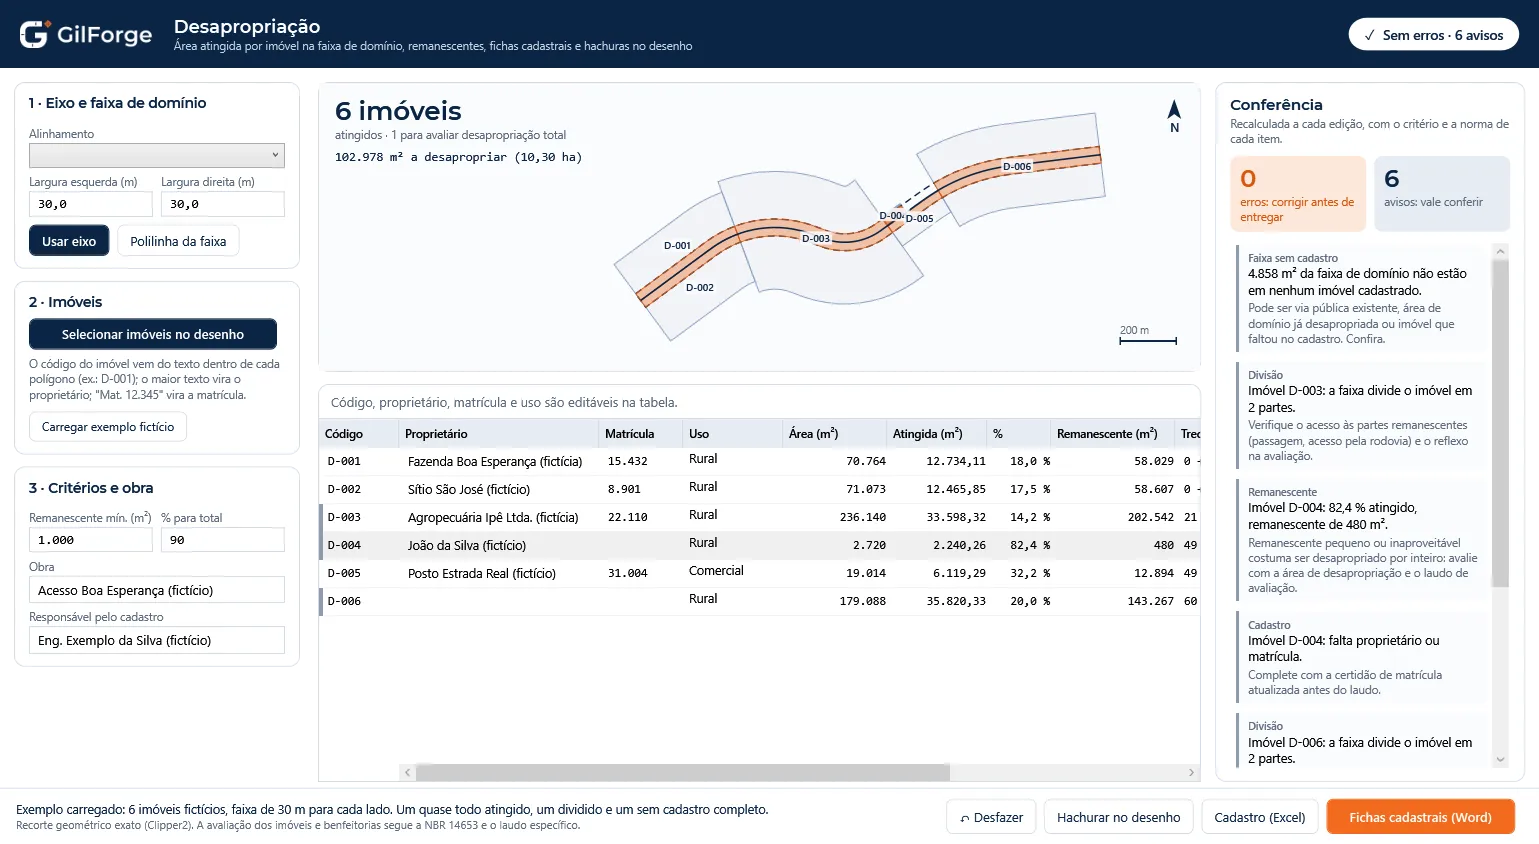Click the Obra input field

point(157,590)
